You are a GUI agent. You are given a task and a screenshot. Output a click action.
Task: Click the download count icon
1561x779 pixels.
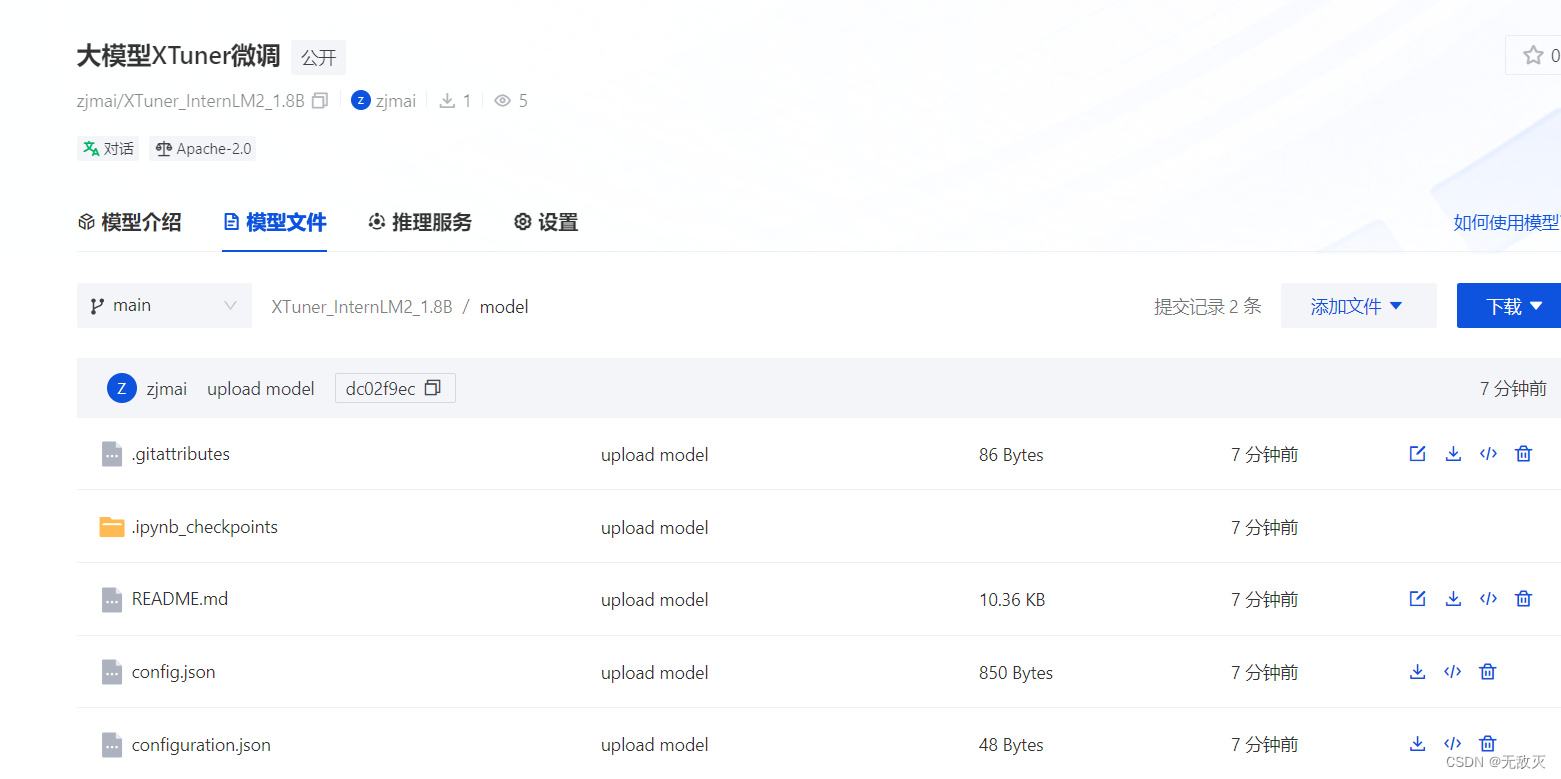[x=447, y=100]
